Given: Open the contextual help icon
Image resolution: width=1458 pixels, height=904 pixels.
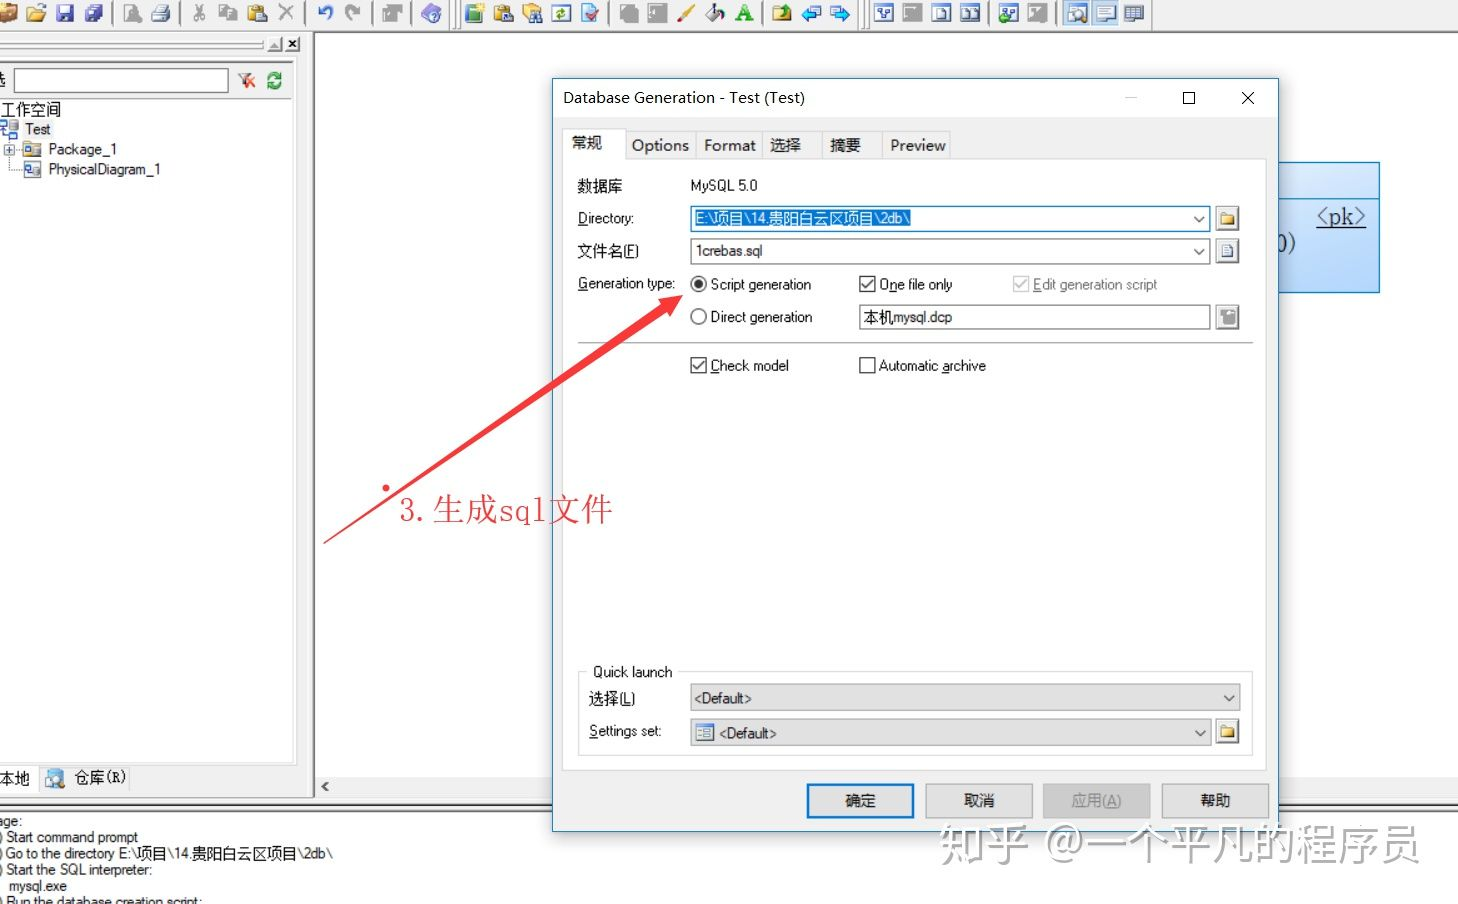Looking at the screenshot, I should (431, 13).
